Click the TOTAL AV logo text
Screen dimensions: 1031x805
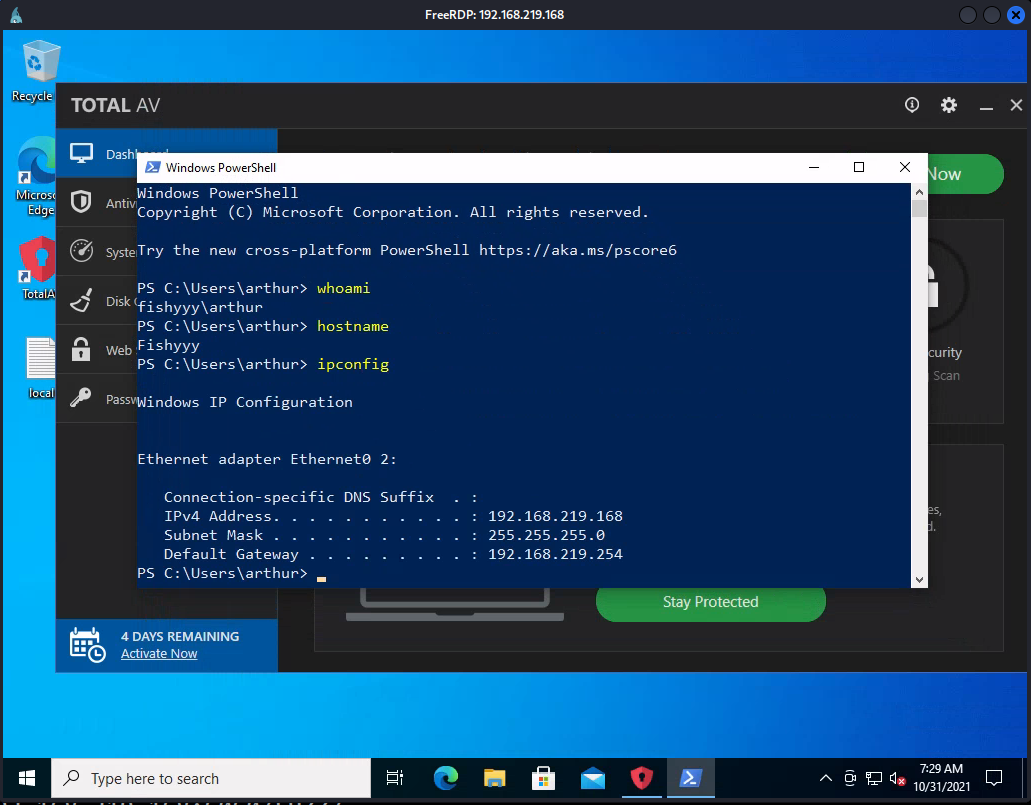tap(116, 105)
